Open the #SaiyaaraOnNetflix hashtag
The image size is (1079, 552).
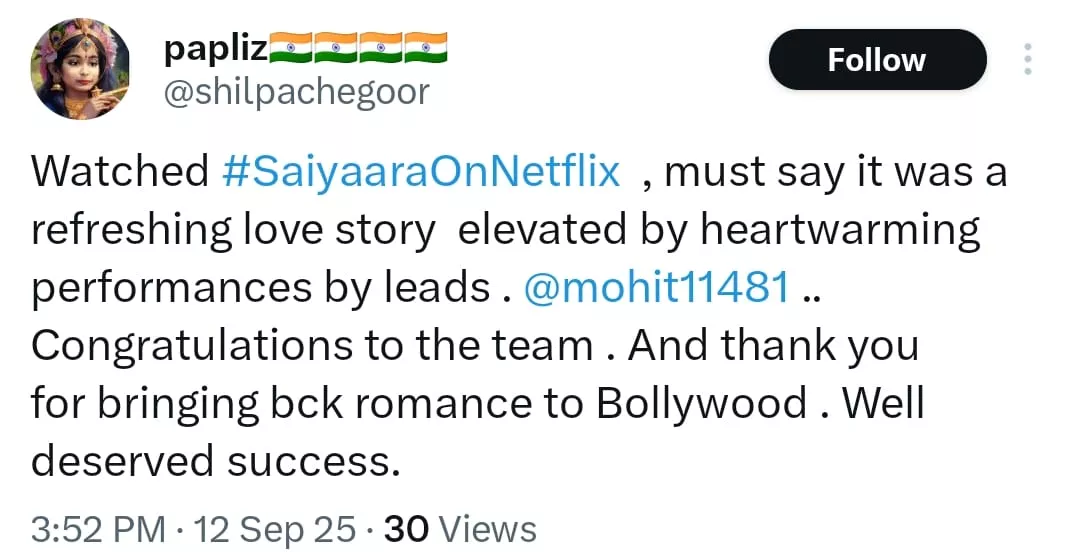coord(420,172)
